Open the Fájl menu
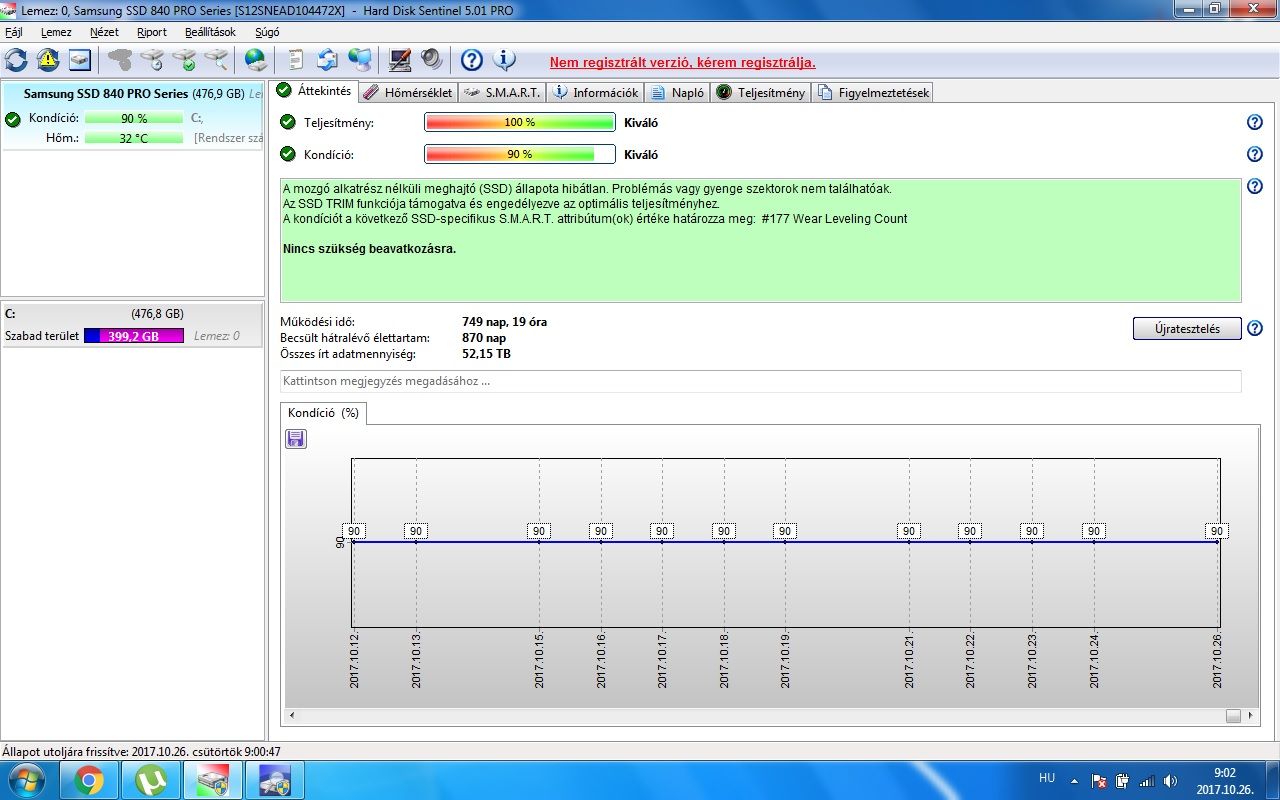Viewport: 1280px width, 800px height. [14, 32]
